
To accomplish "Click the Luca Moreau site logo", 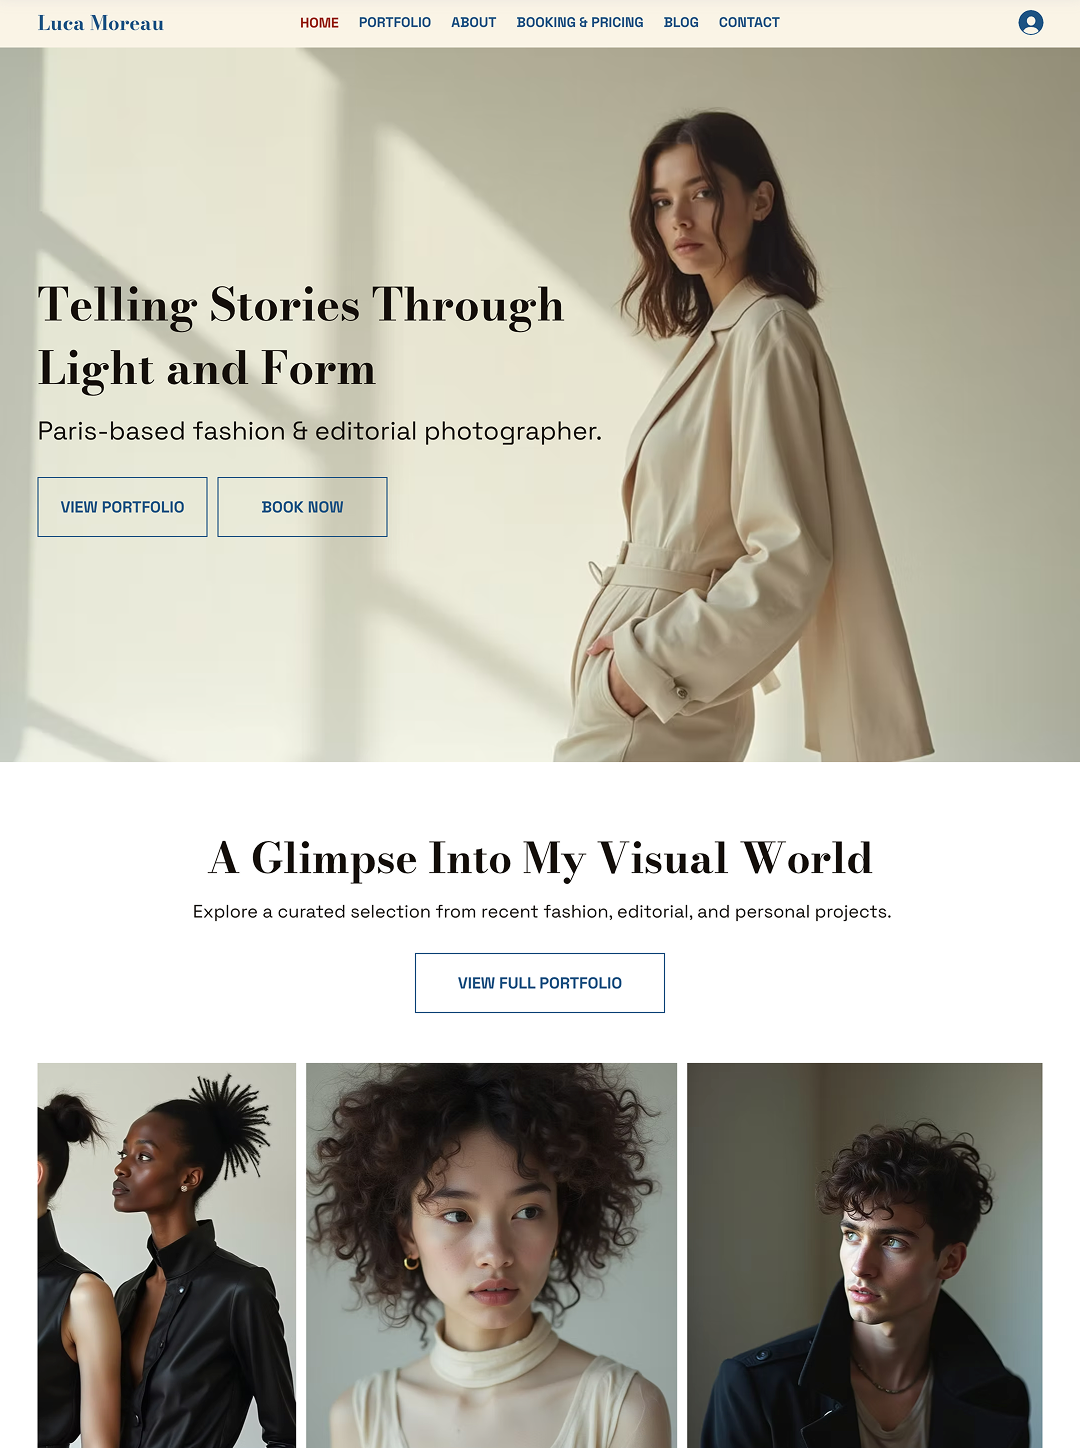I will (101, 23).
